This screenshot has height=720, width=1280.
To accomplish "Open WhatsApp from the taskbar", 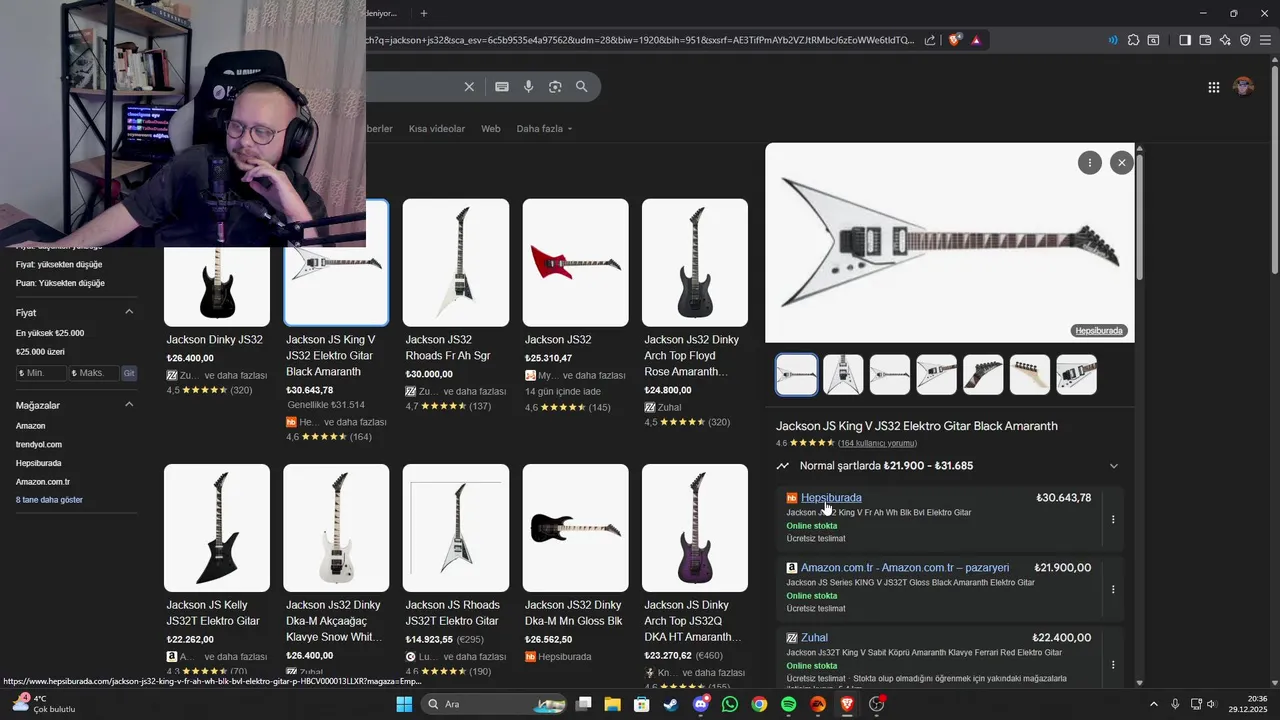I will pos(730,704).
